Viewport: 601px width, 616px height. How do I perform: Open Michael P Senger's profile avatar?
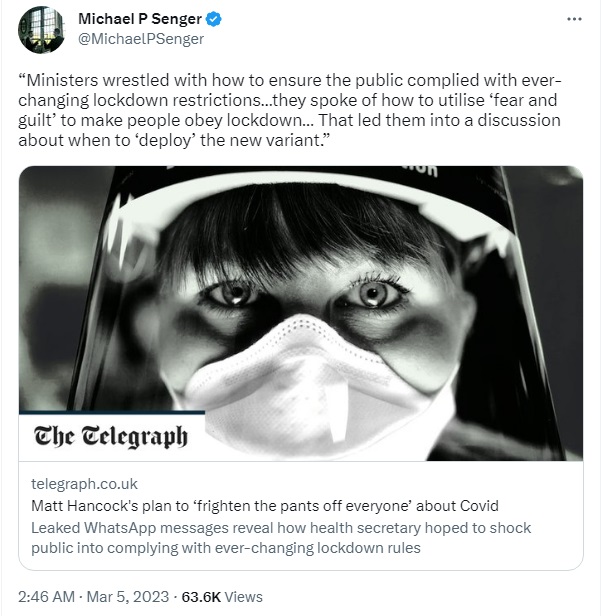point(42,29)
